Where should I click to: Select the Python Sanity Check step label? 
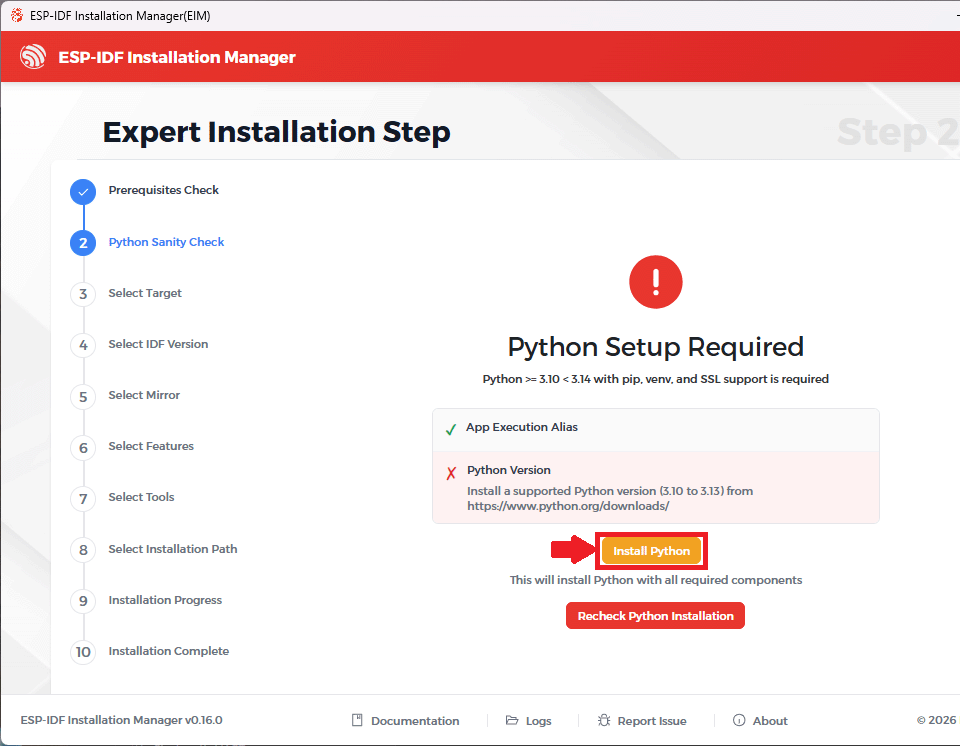pos(166,242)
